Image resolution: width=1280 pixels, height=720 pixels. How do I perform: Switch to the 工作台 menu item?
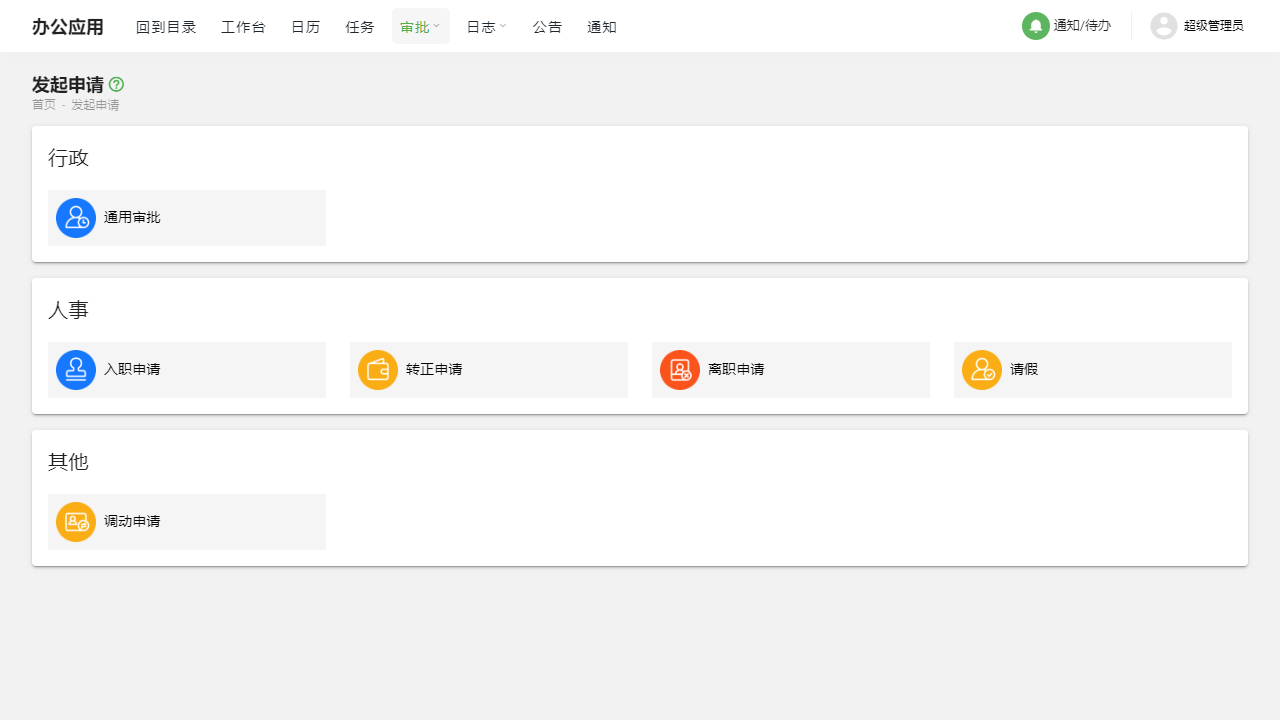243,26
